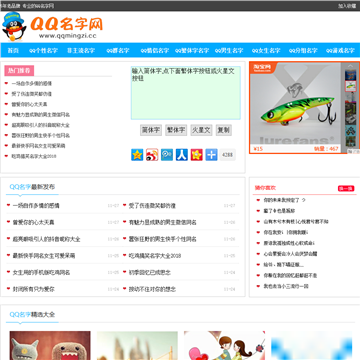Click the share count 4288
The height and width of the screenshot is (360, 360).
coord(227,155)
